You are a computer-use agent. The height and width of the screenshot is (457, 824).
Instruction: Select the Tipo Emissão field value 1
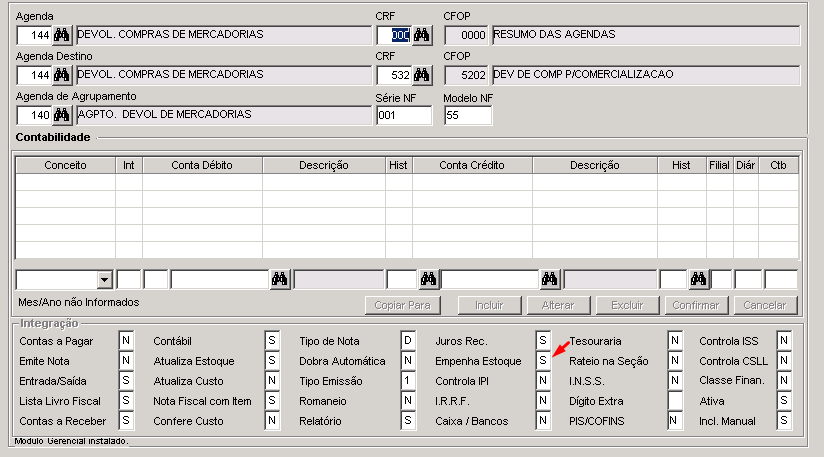pos(408,380)
